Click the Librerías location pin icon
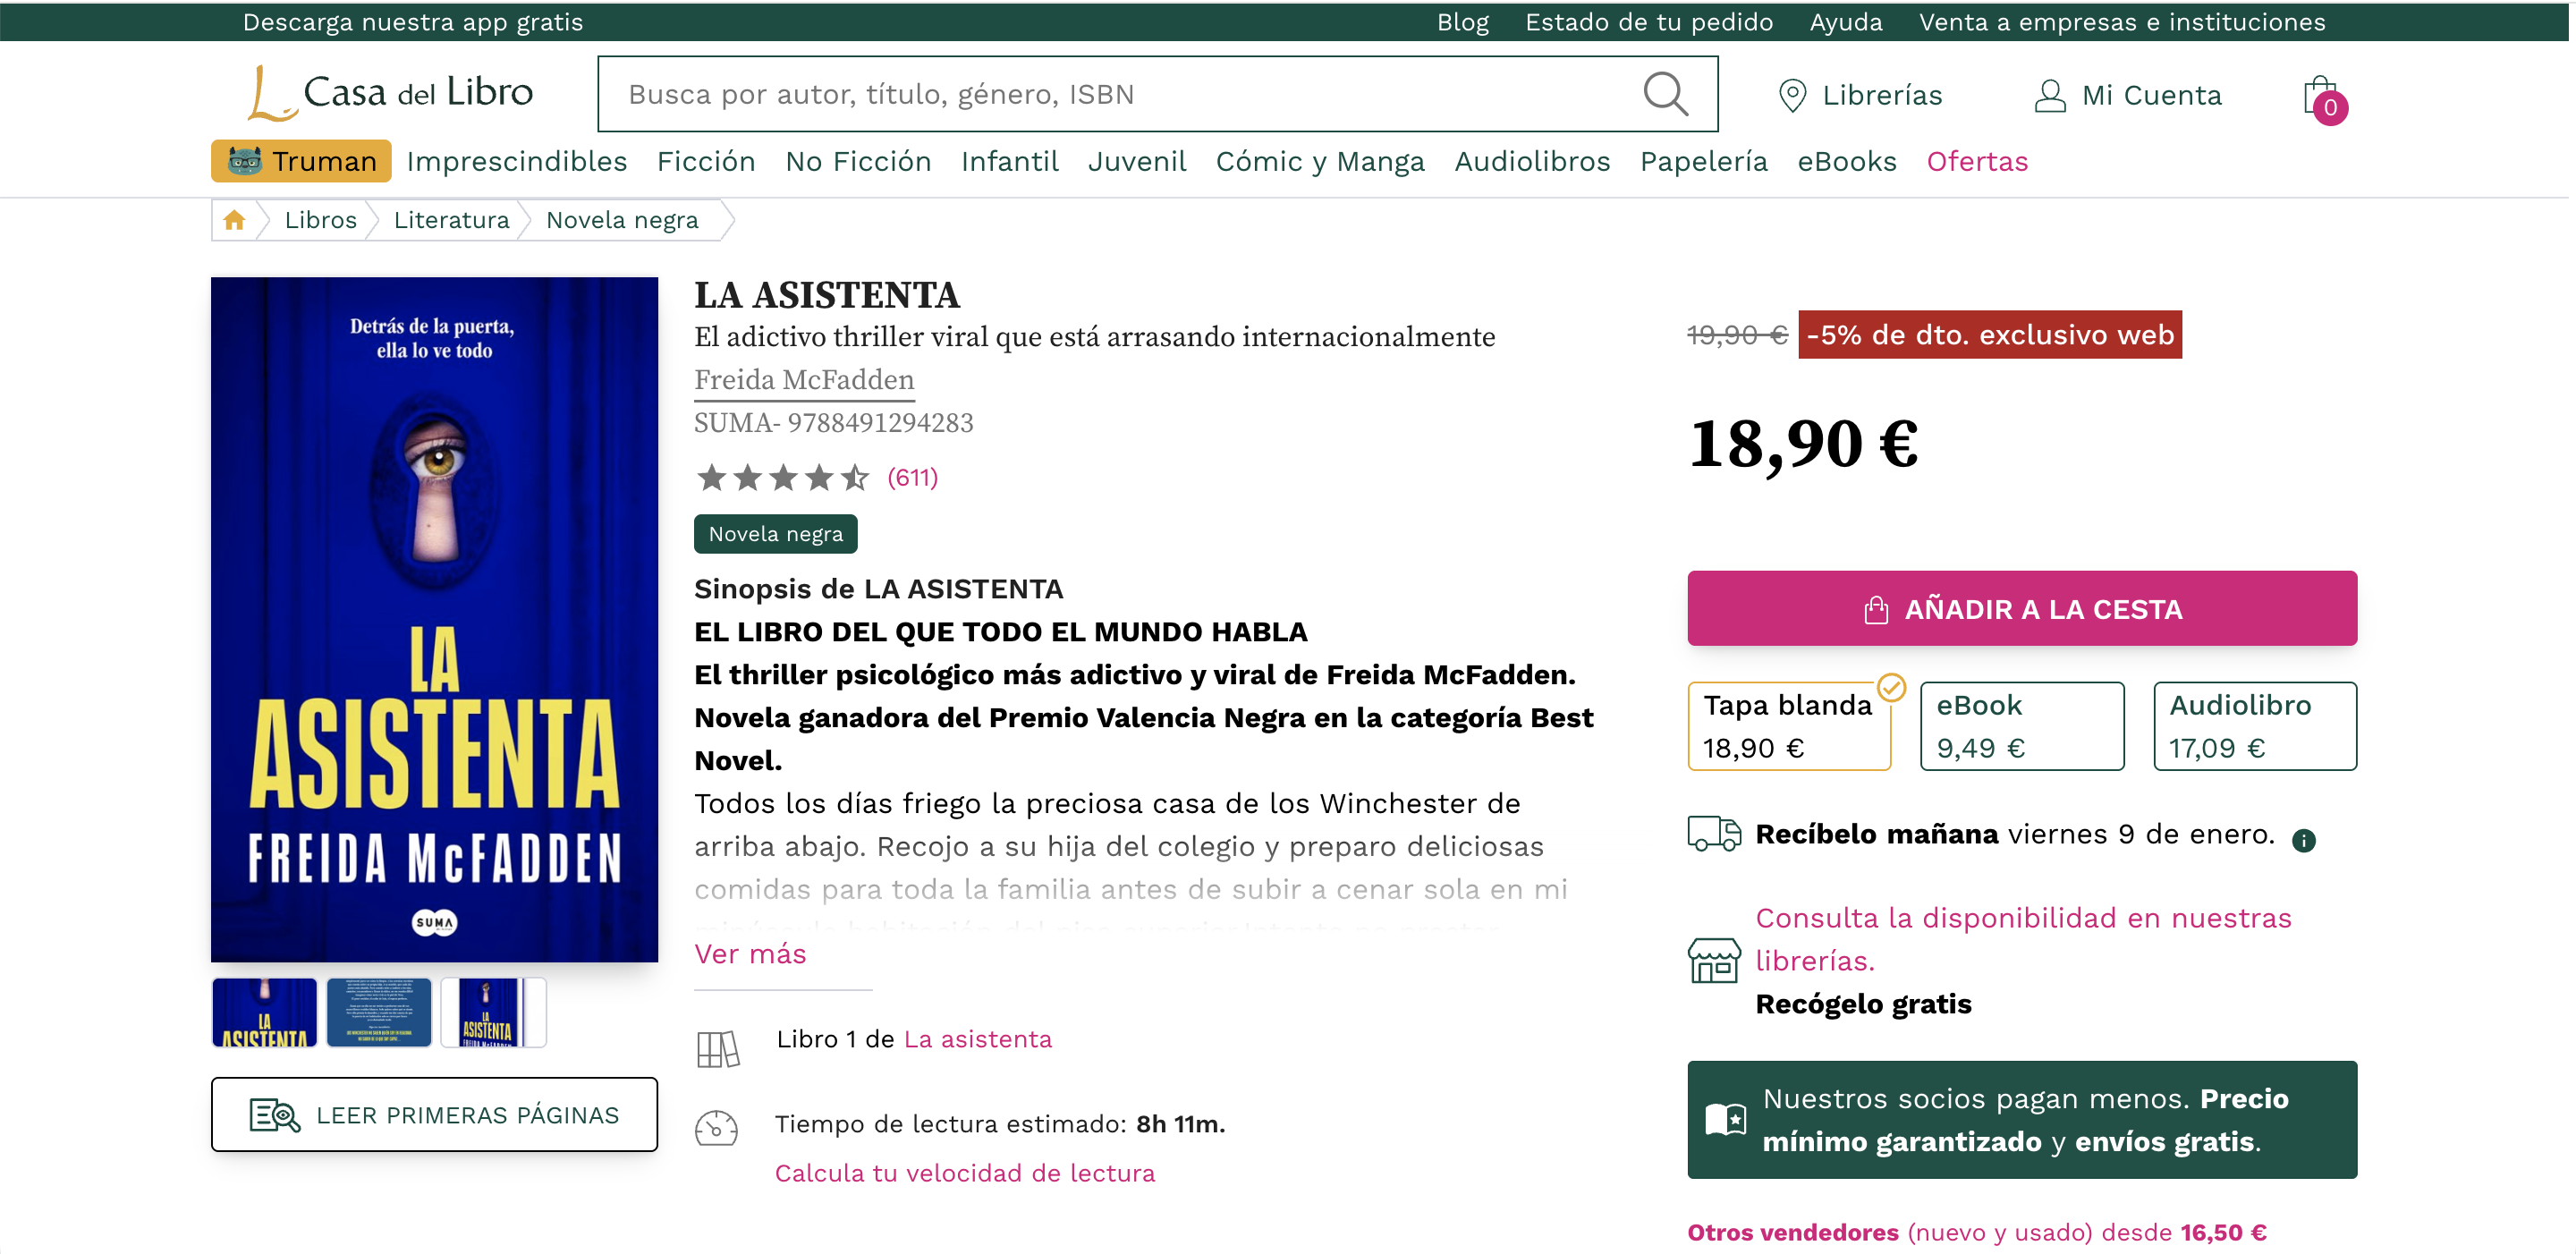 (x=1792, y=96)
